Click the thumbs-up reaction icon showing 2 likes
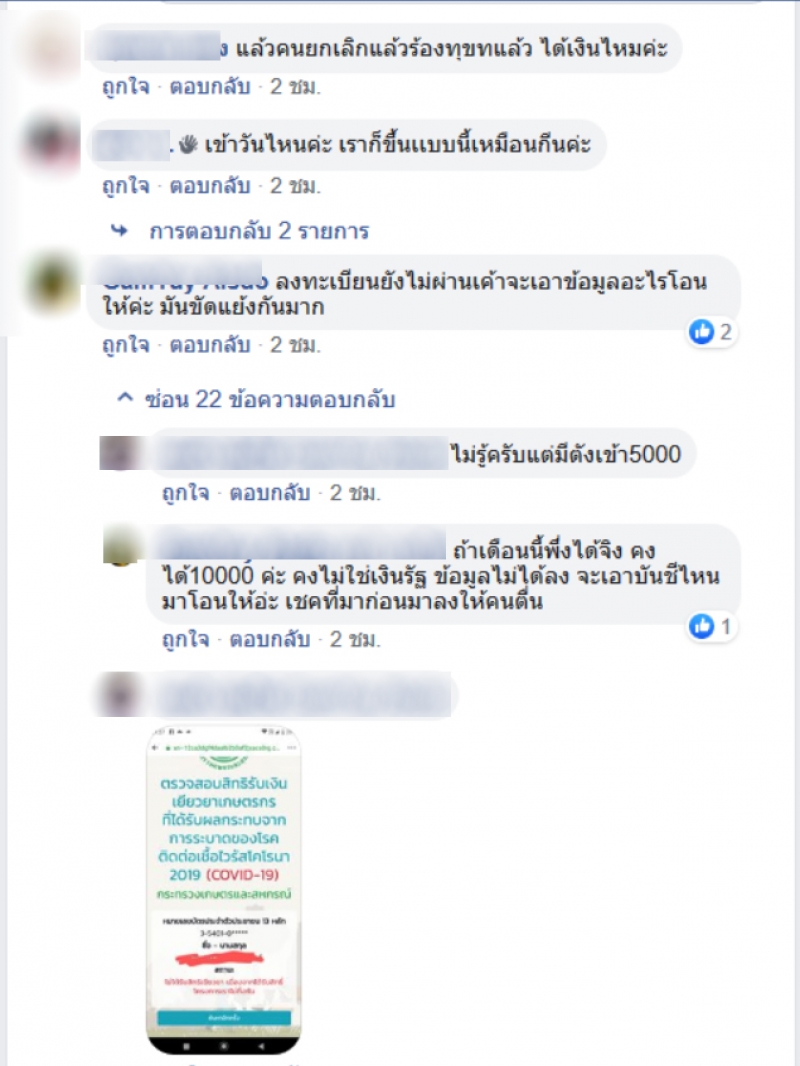Screen dimensions: 800x1066 [x=701, y=332]
